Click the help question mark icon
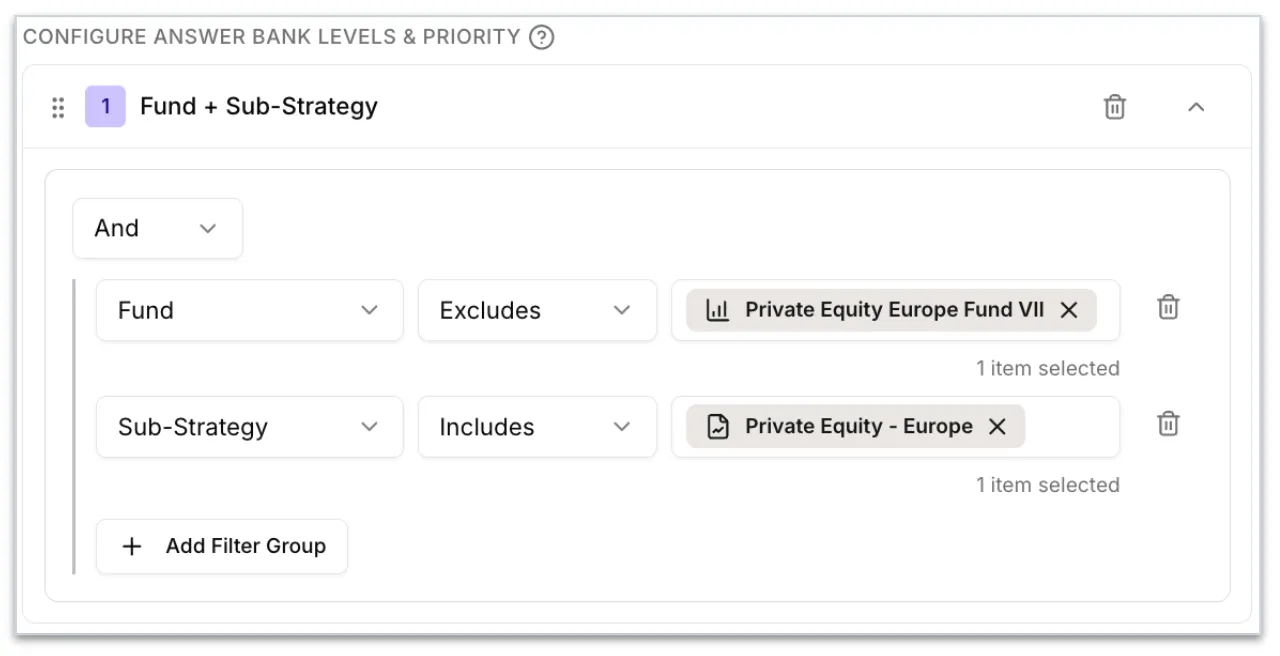The image size is (1280, 656). [541, 38]
